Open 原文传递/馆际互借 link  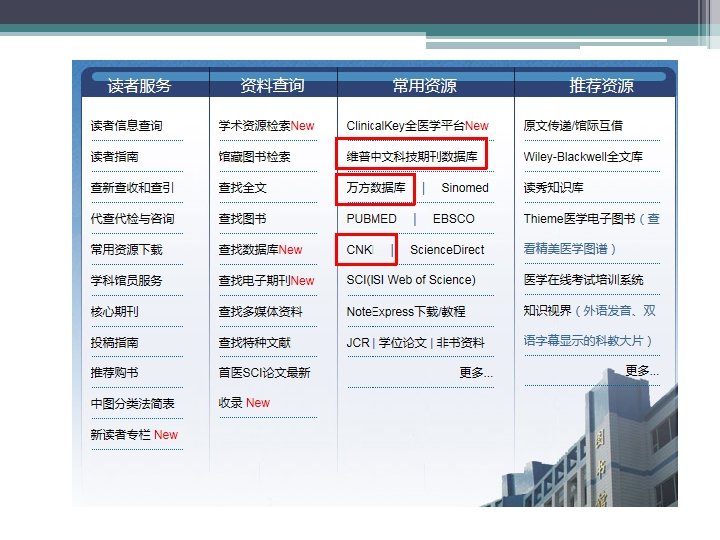click(573, 126)
